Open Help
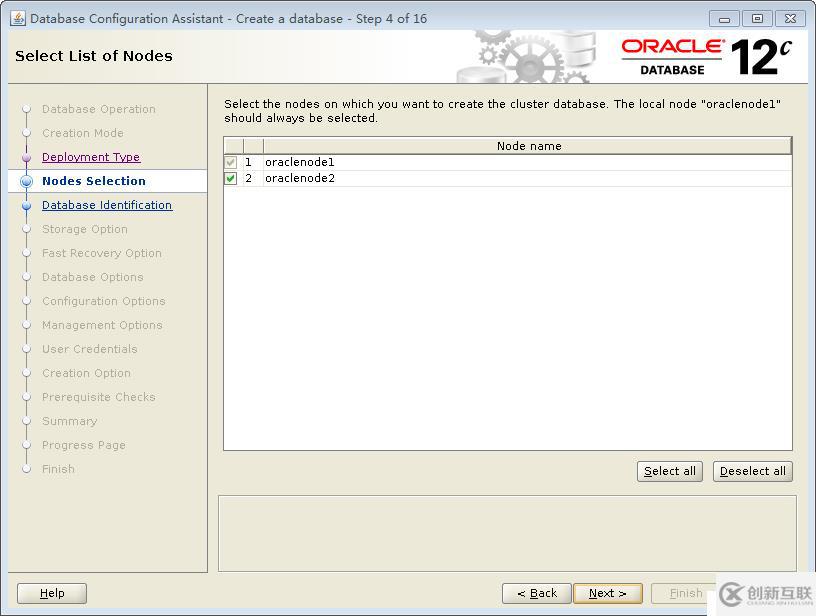816x616 pixels. pyautogui.click(x=52, y=593)
